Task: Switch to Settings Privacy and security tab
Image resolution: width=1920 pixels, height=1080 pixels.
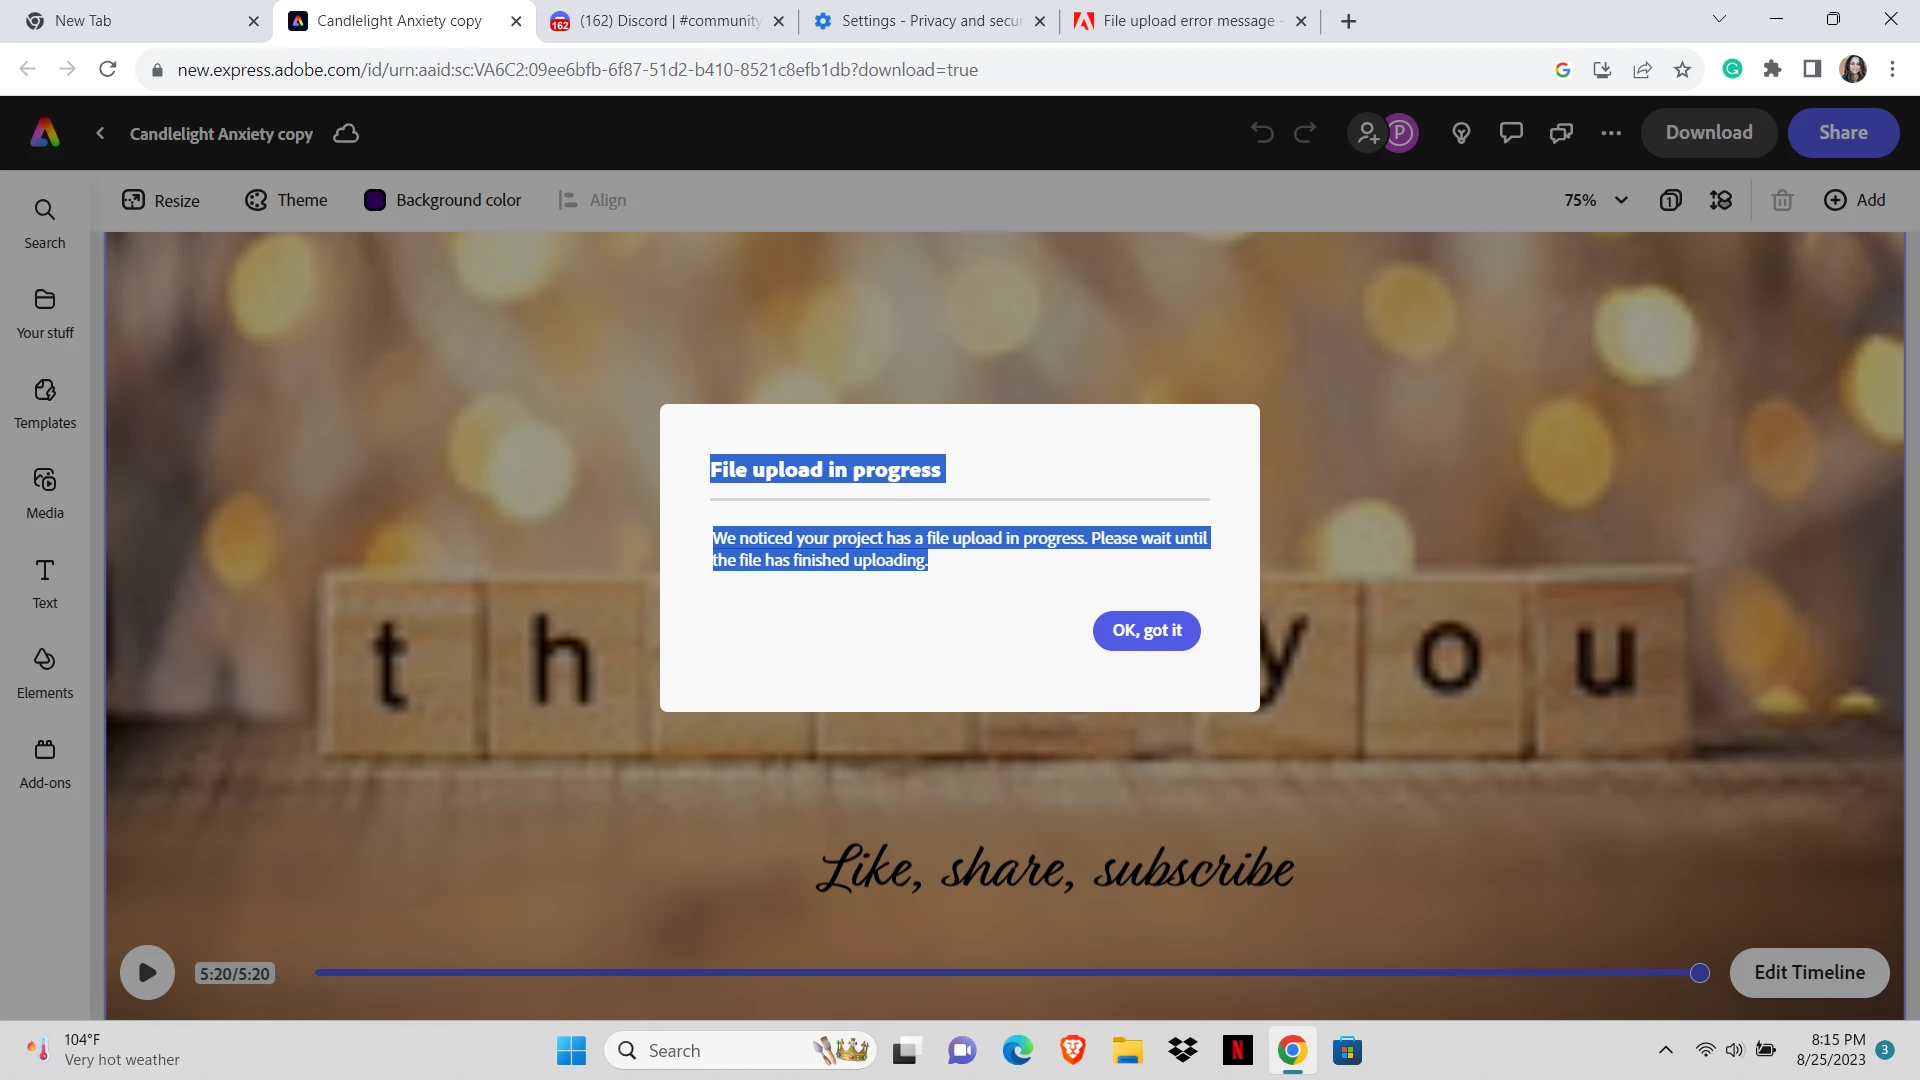Action: pos(928,21)
